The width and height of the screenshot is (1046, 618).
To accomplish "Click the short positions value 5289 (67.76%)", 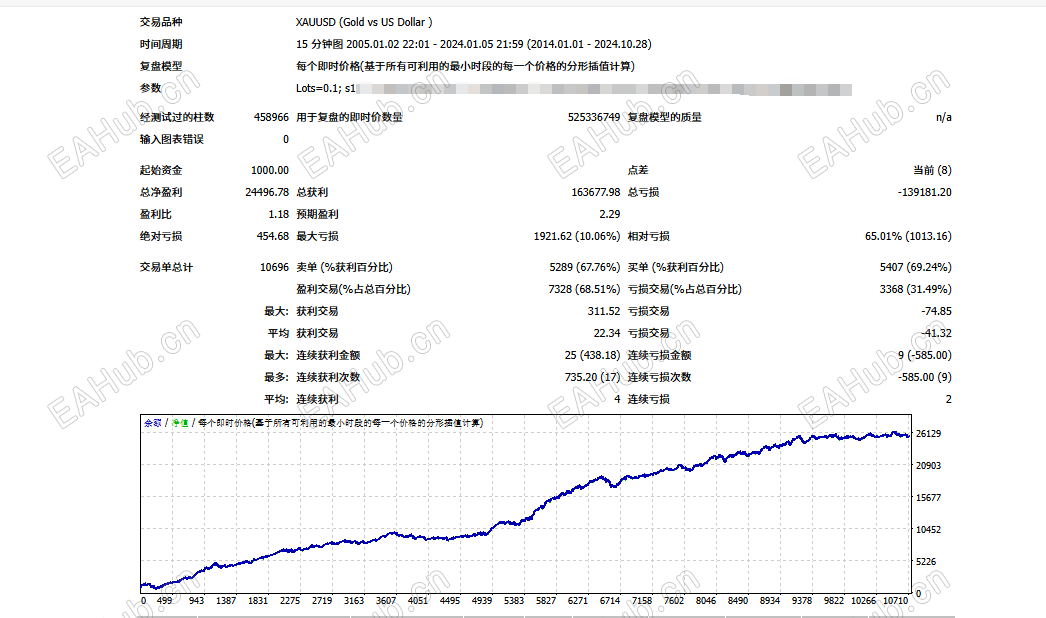I will [x=585, y=267].
